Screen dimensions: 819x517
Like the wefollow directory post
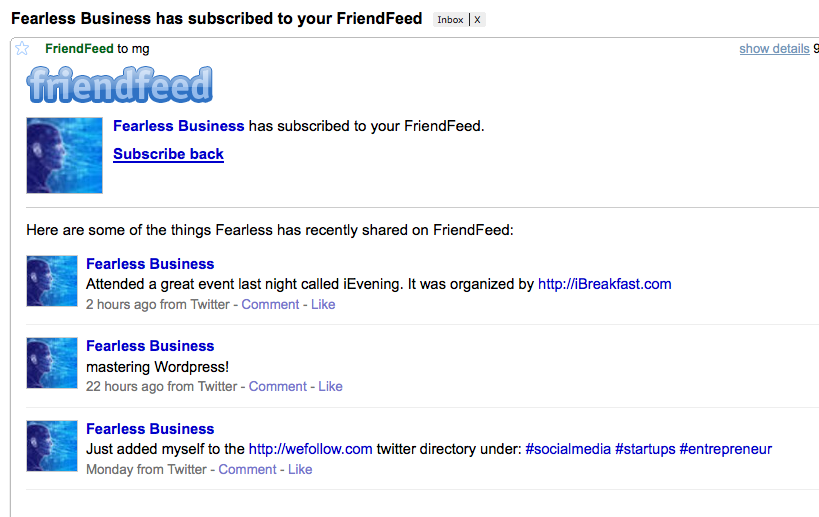pyautogui.click(x=300, y=469)
